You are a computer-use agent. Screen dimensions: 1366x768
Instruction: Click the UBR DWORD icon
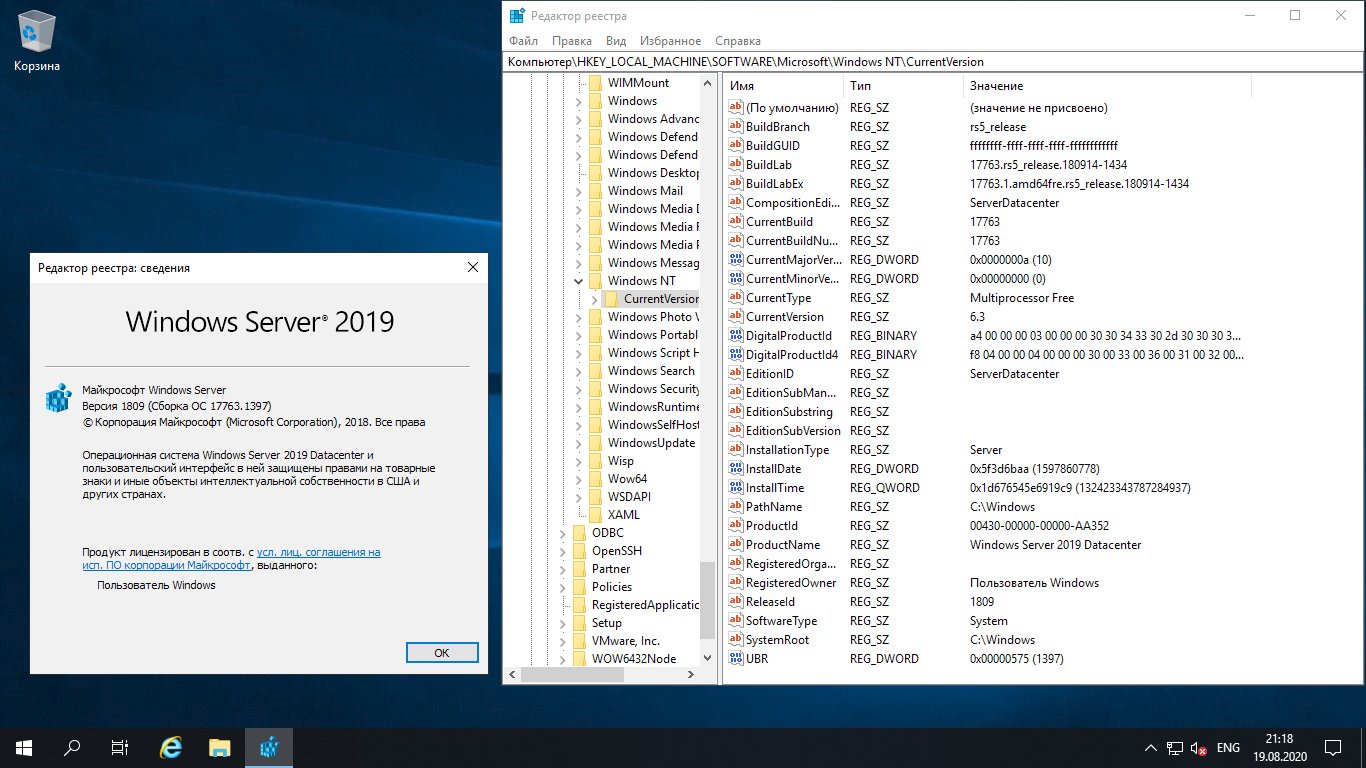pyautogui.click(x=736, y=659)
